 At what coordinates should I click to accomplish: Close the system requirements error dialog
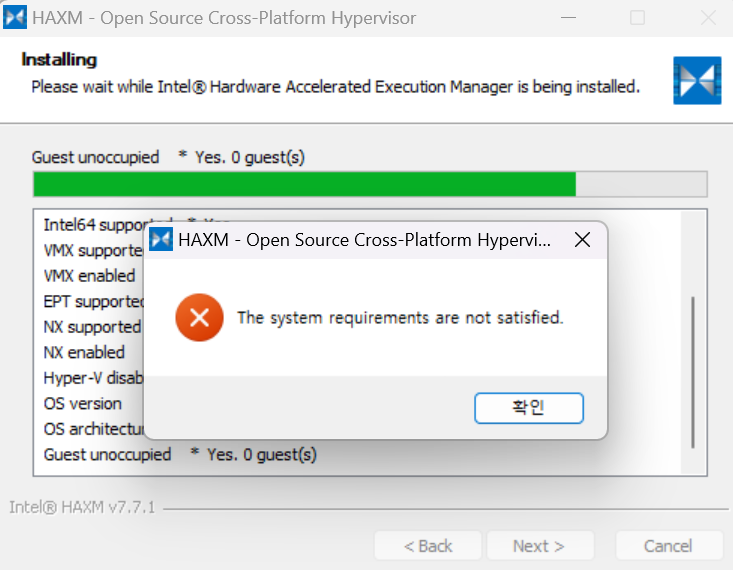click(x=582, y=240)
